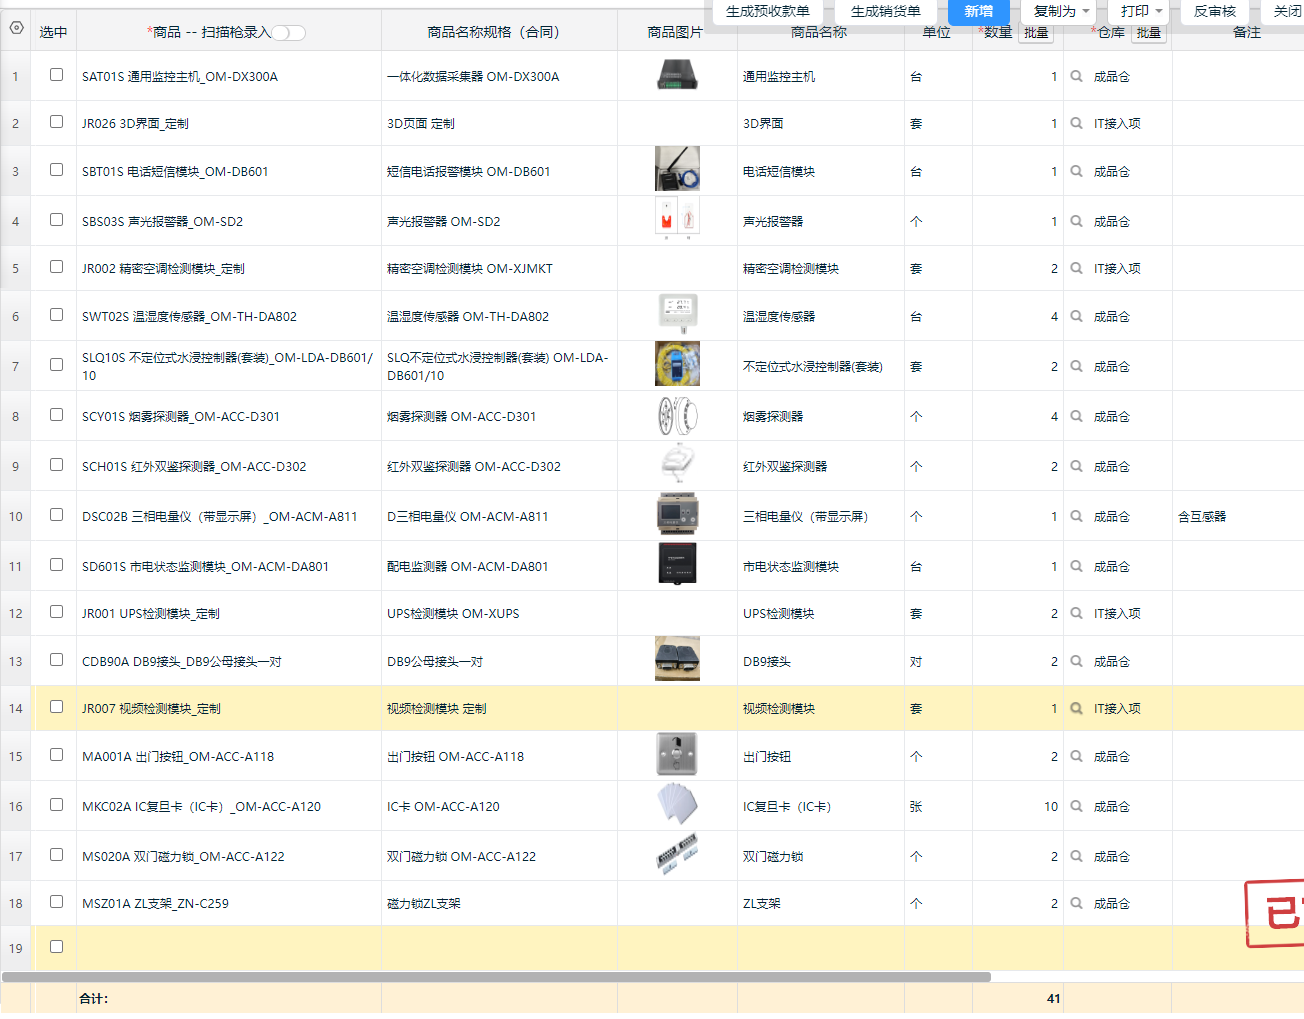Open product image of D三相电量仪 OM-ACM-A811
Image resolution: width=1304 pixels, height=1019 pixels.
677,514
